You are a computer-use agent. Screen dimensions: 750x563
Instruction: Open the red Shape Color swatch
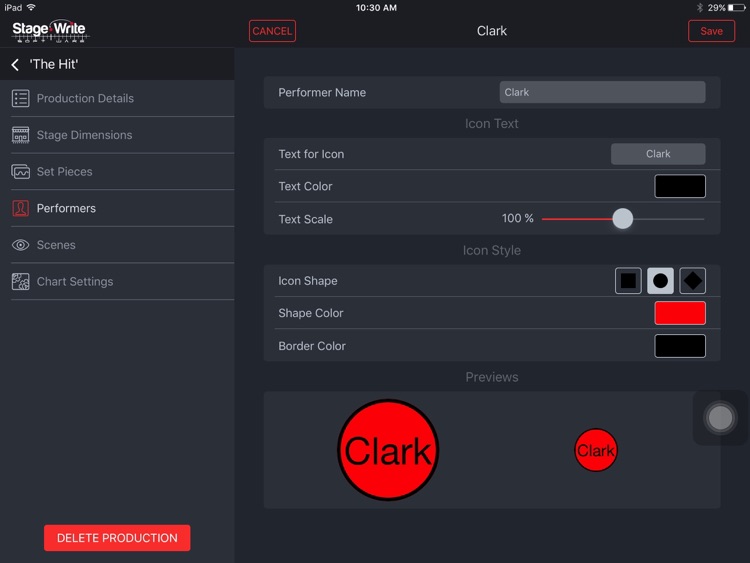coord(680,313)
